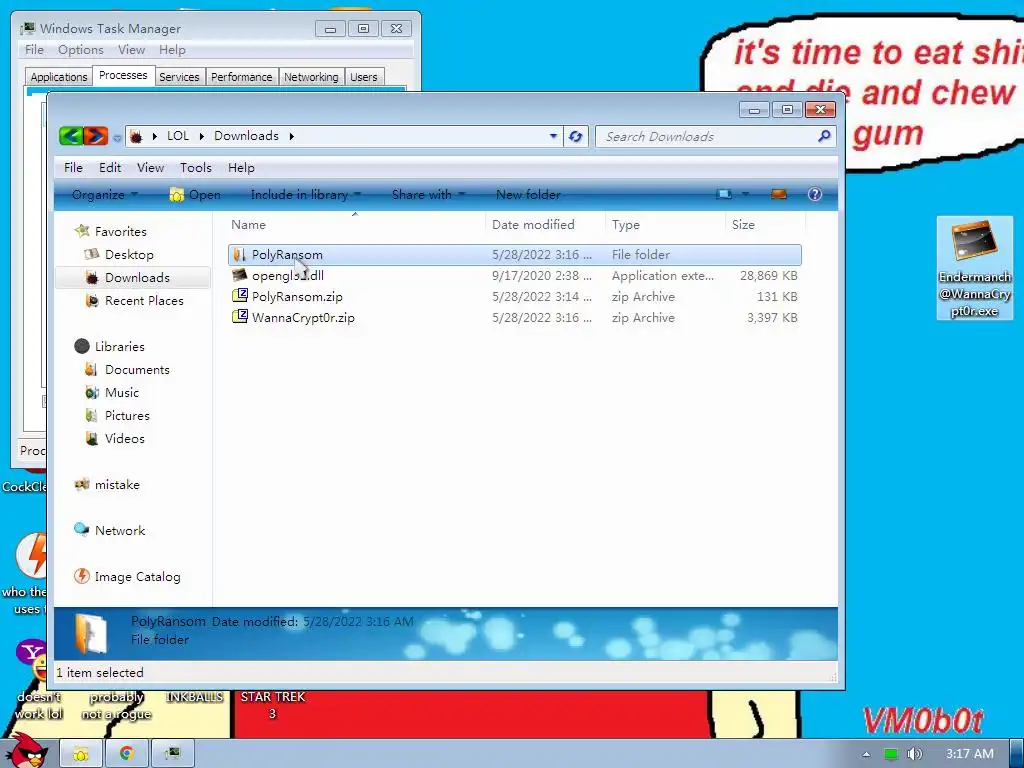Viewport: 1024px width, 768px height.
Task: Switch to Task Manager taskbar icon
Action: point(172,754)
